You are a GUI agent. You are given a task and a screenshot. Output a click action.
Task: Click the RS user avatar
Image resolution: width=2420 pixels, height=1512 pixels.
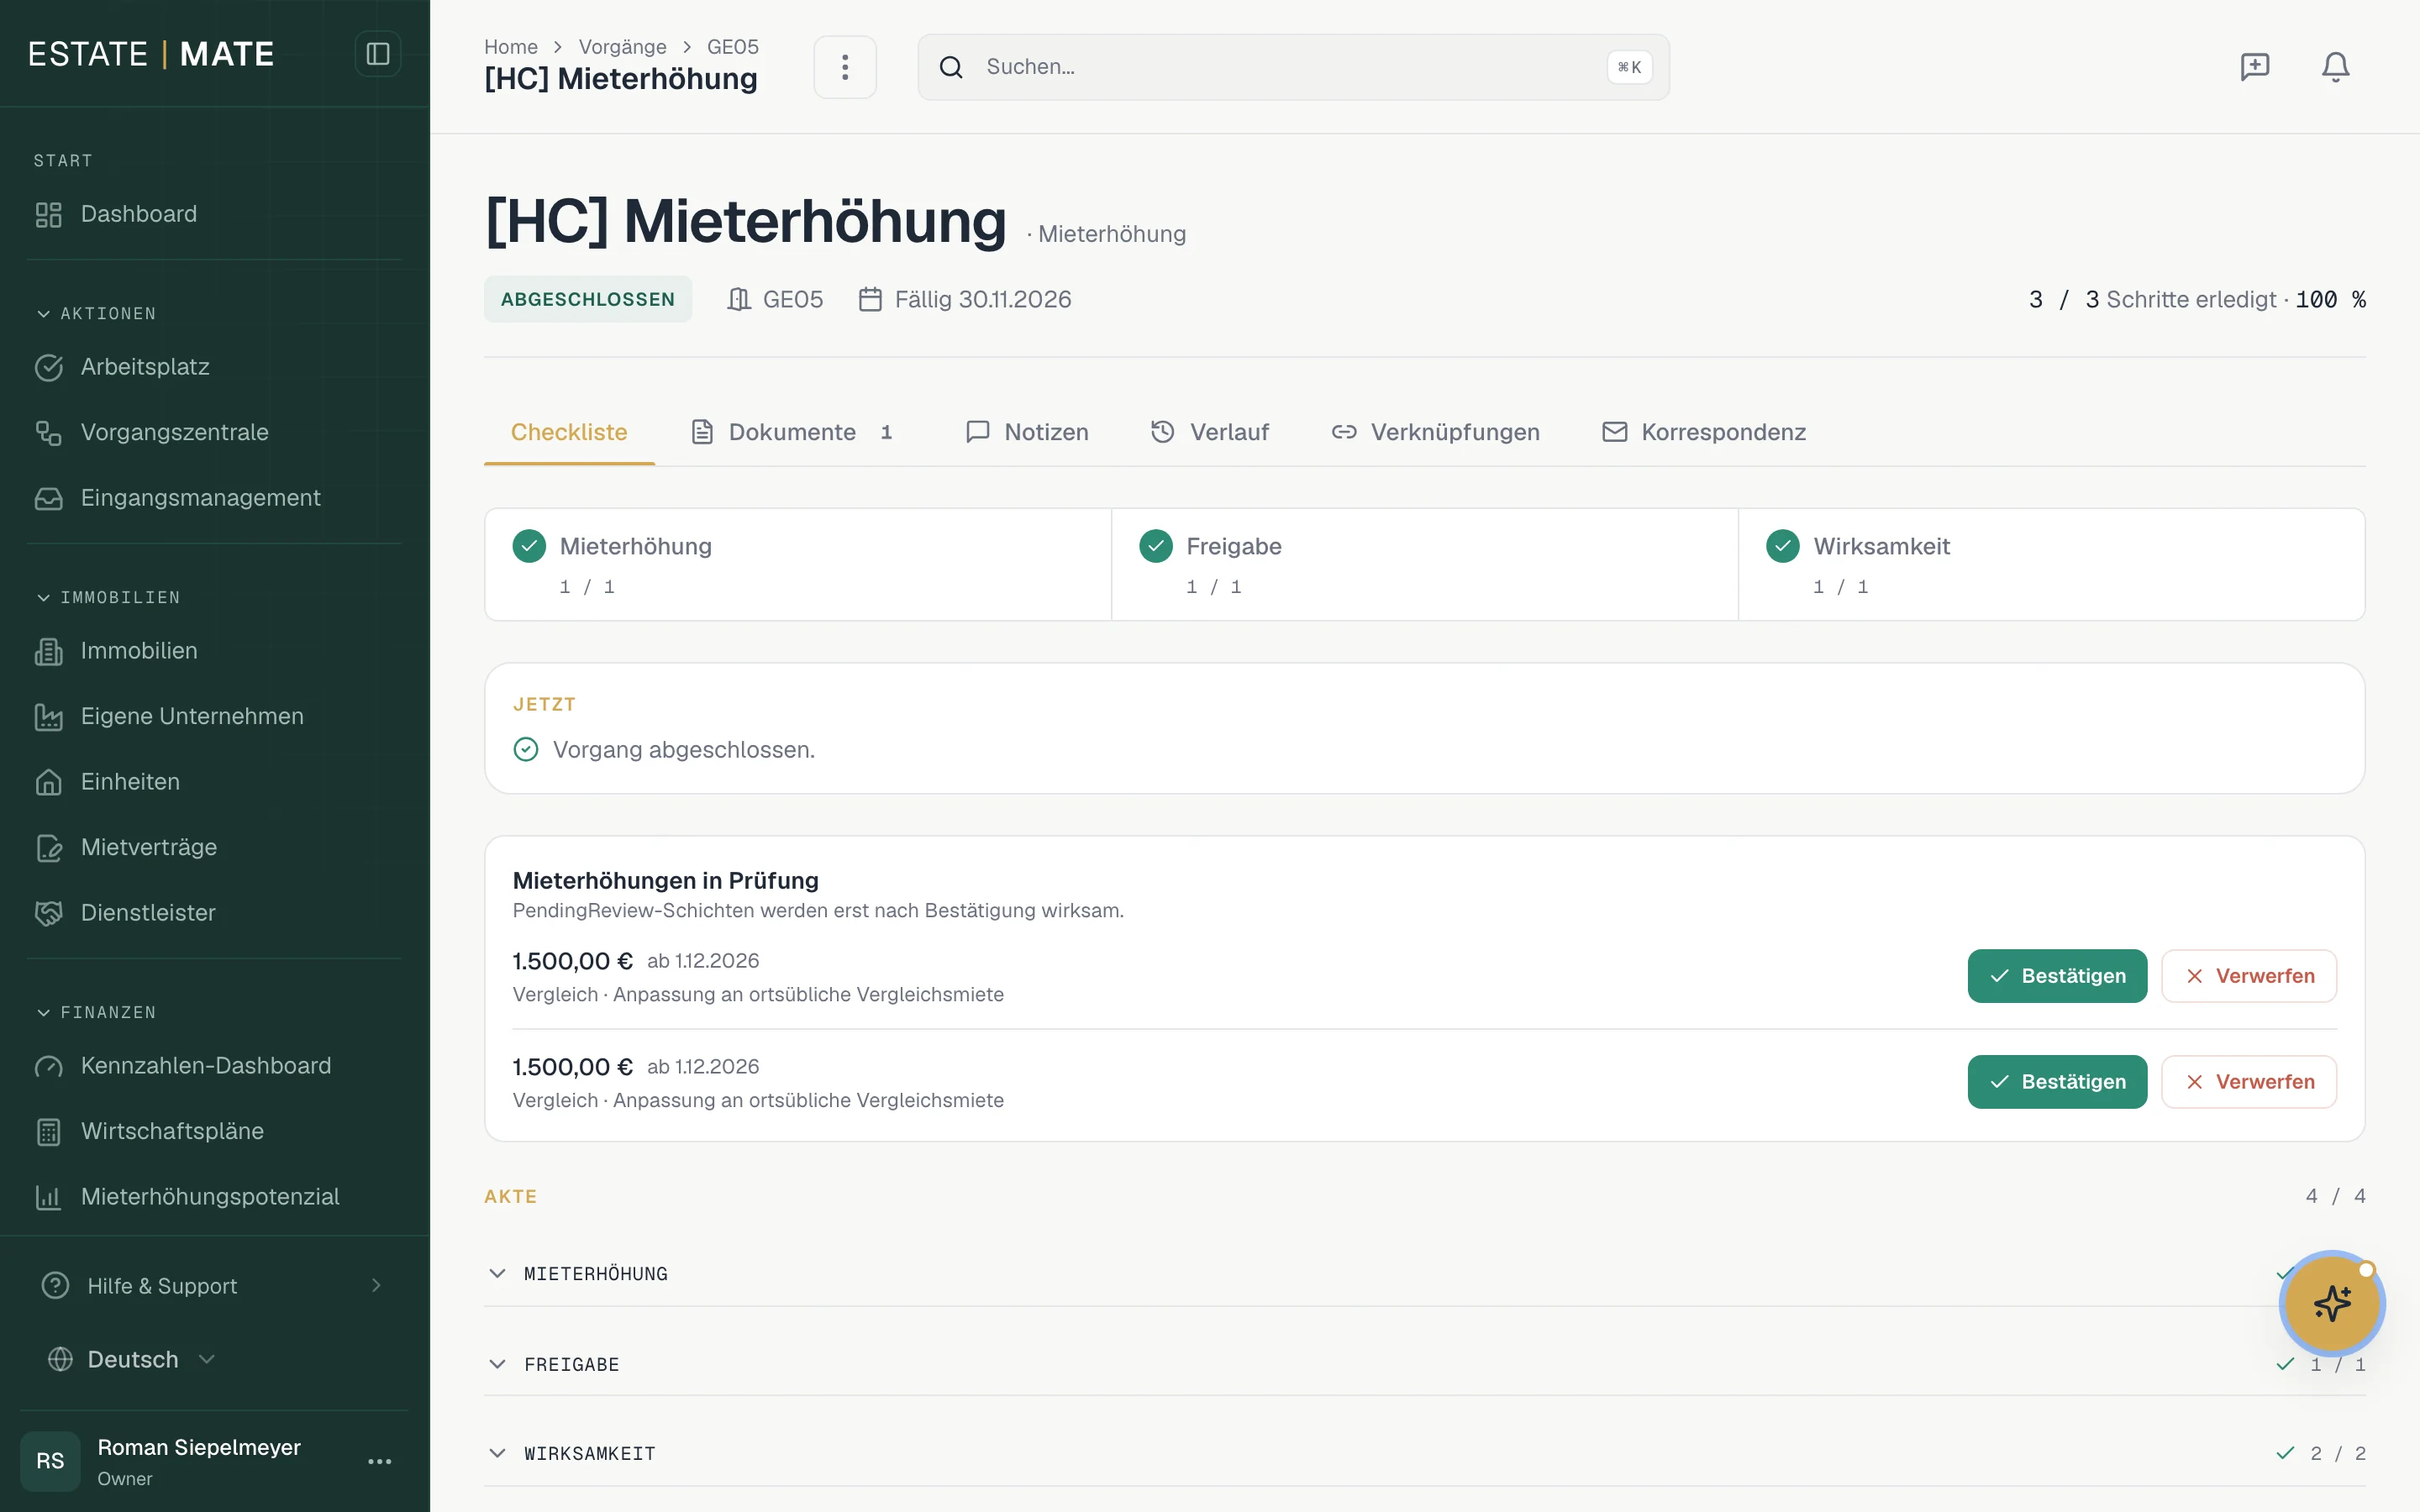tap(50, 1461)
